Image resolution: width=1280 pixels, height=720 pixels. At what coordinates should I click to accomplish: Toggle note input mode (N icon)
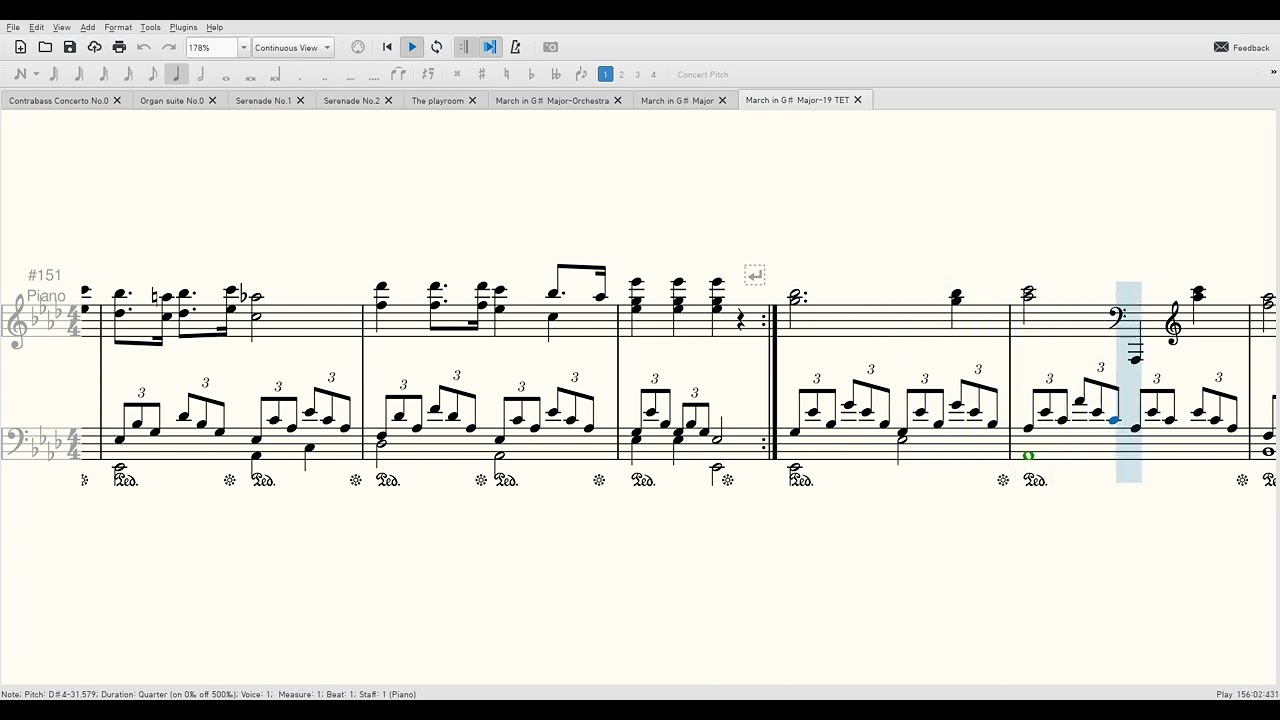(x=20, y=74)
